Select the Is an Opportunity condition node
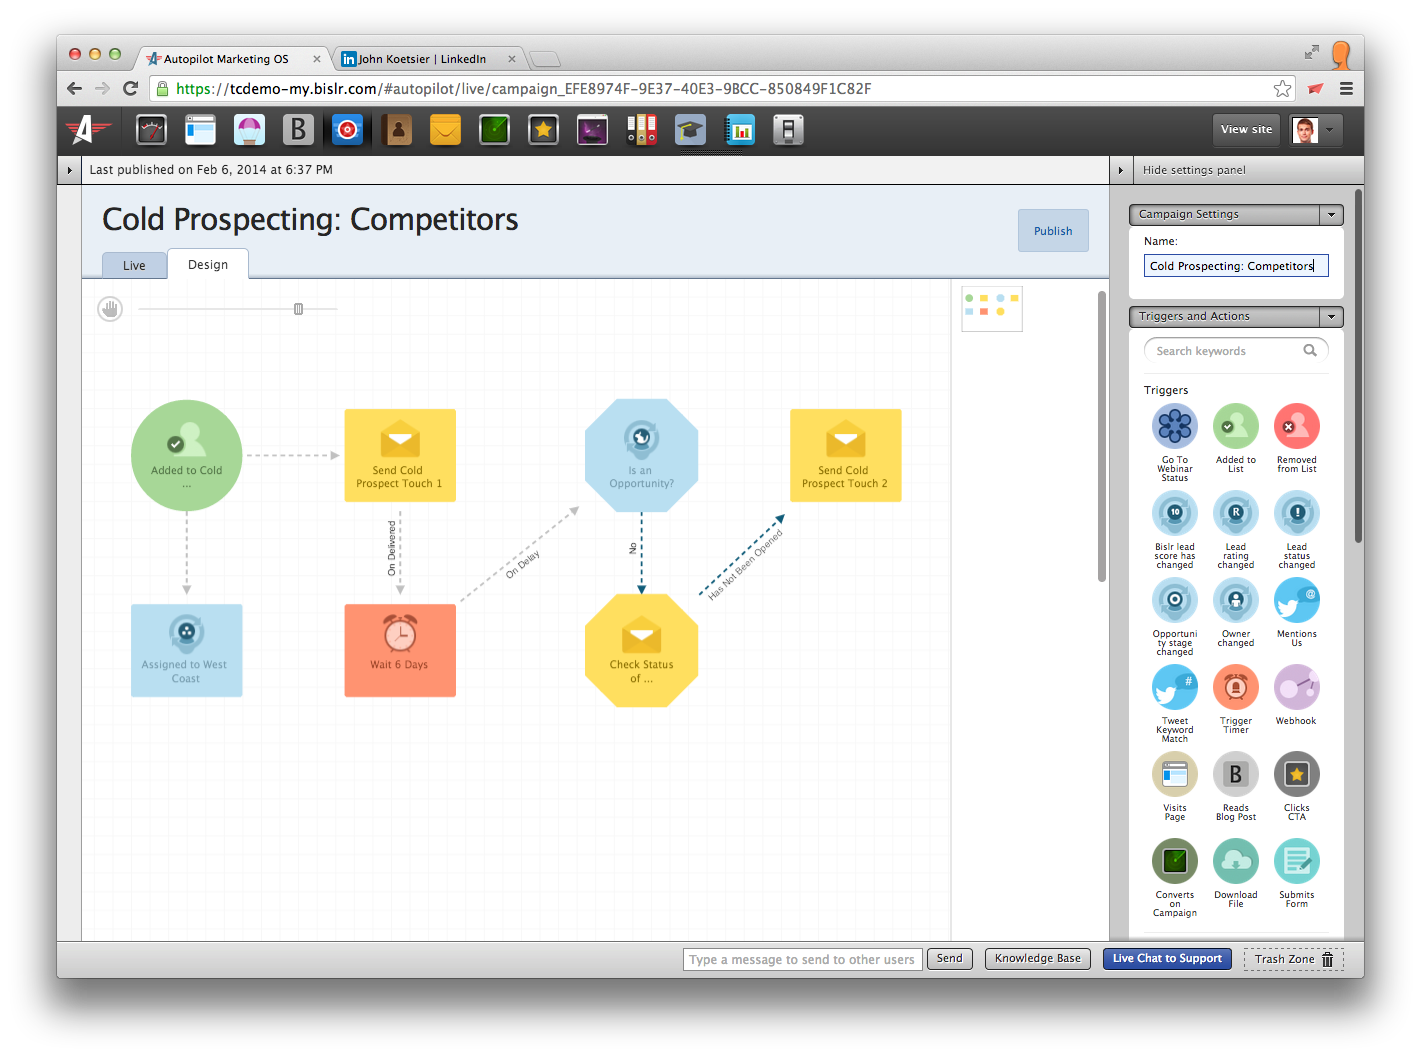 coord(642,455)
